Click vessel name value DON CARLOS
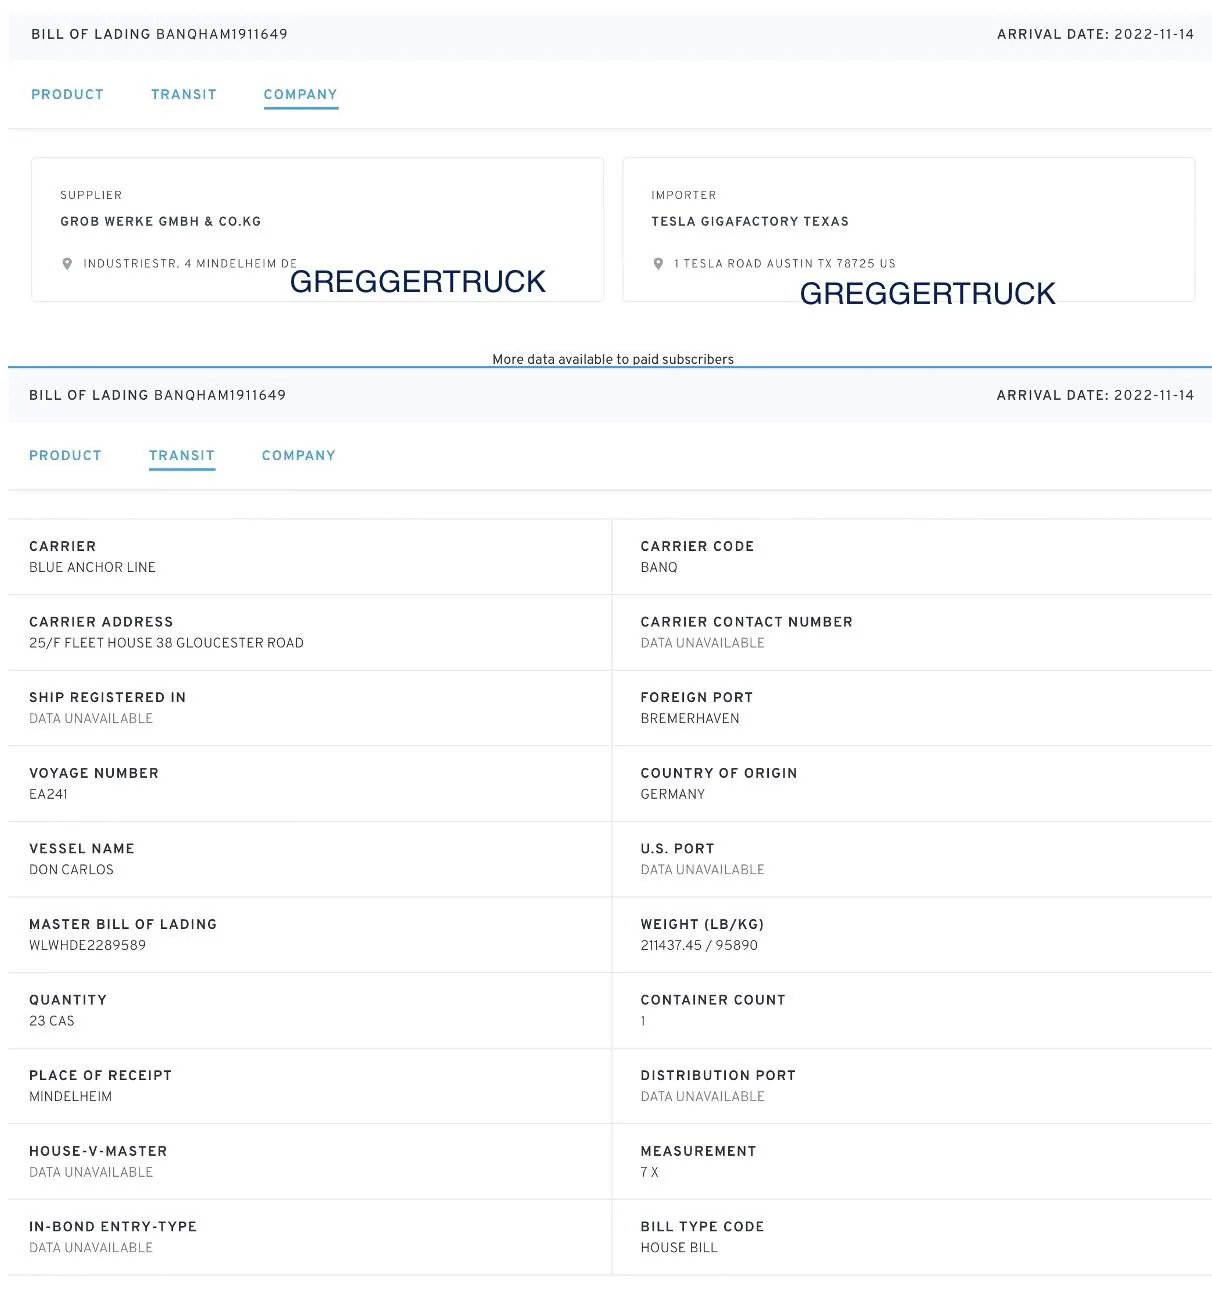This screenshot has height=1302, width=1212. [x=71, y=869]
